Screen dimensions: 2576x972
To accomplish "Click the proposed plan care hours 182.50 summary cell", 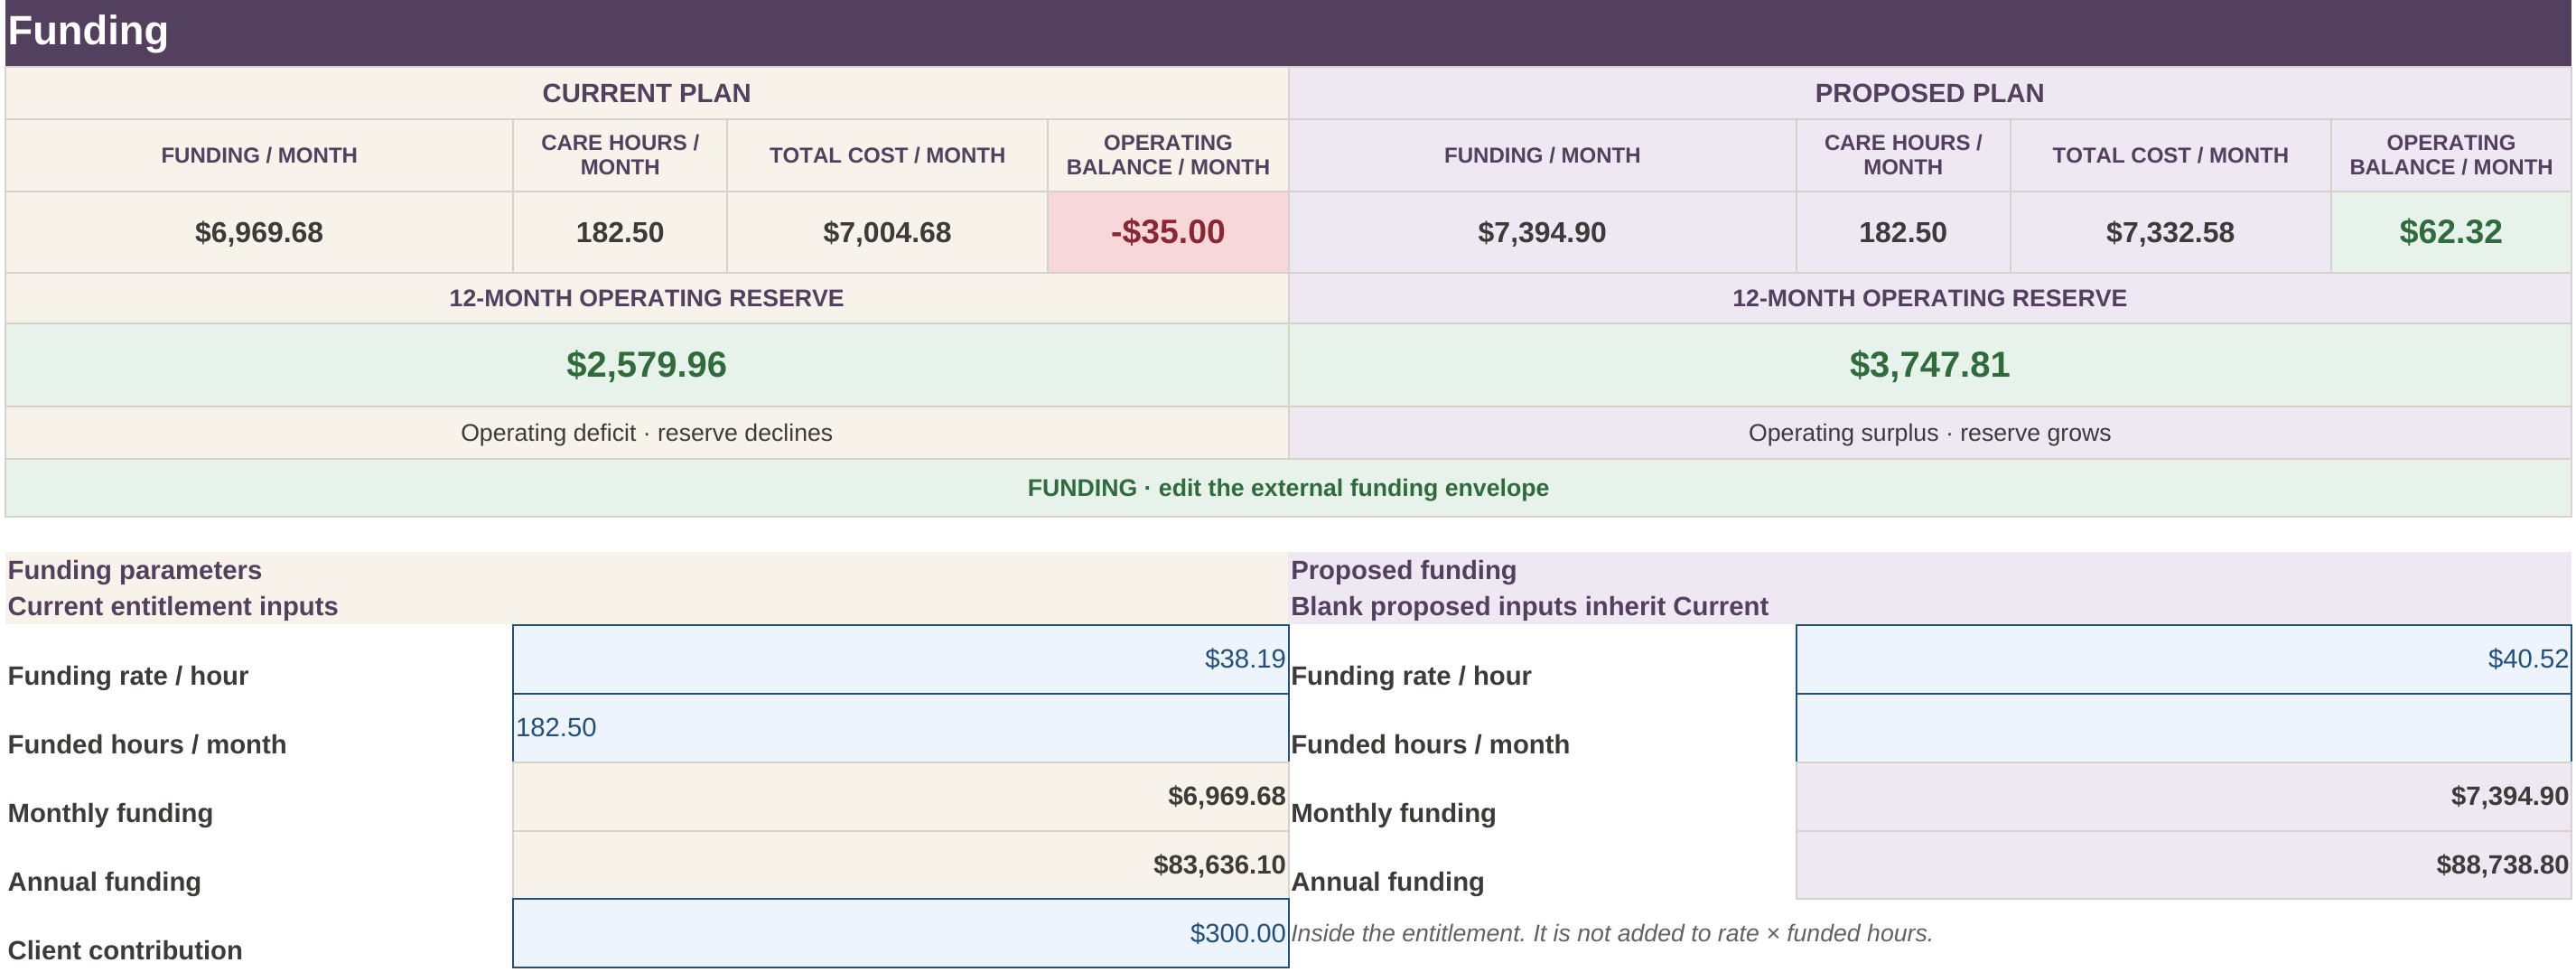I will [1903, 232].
